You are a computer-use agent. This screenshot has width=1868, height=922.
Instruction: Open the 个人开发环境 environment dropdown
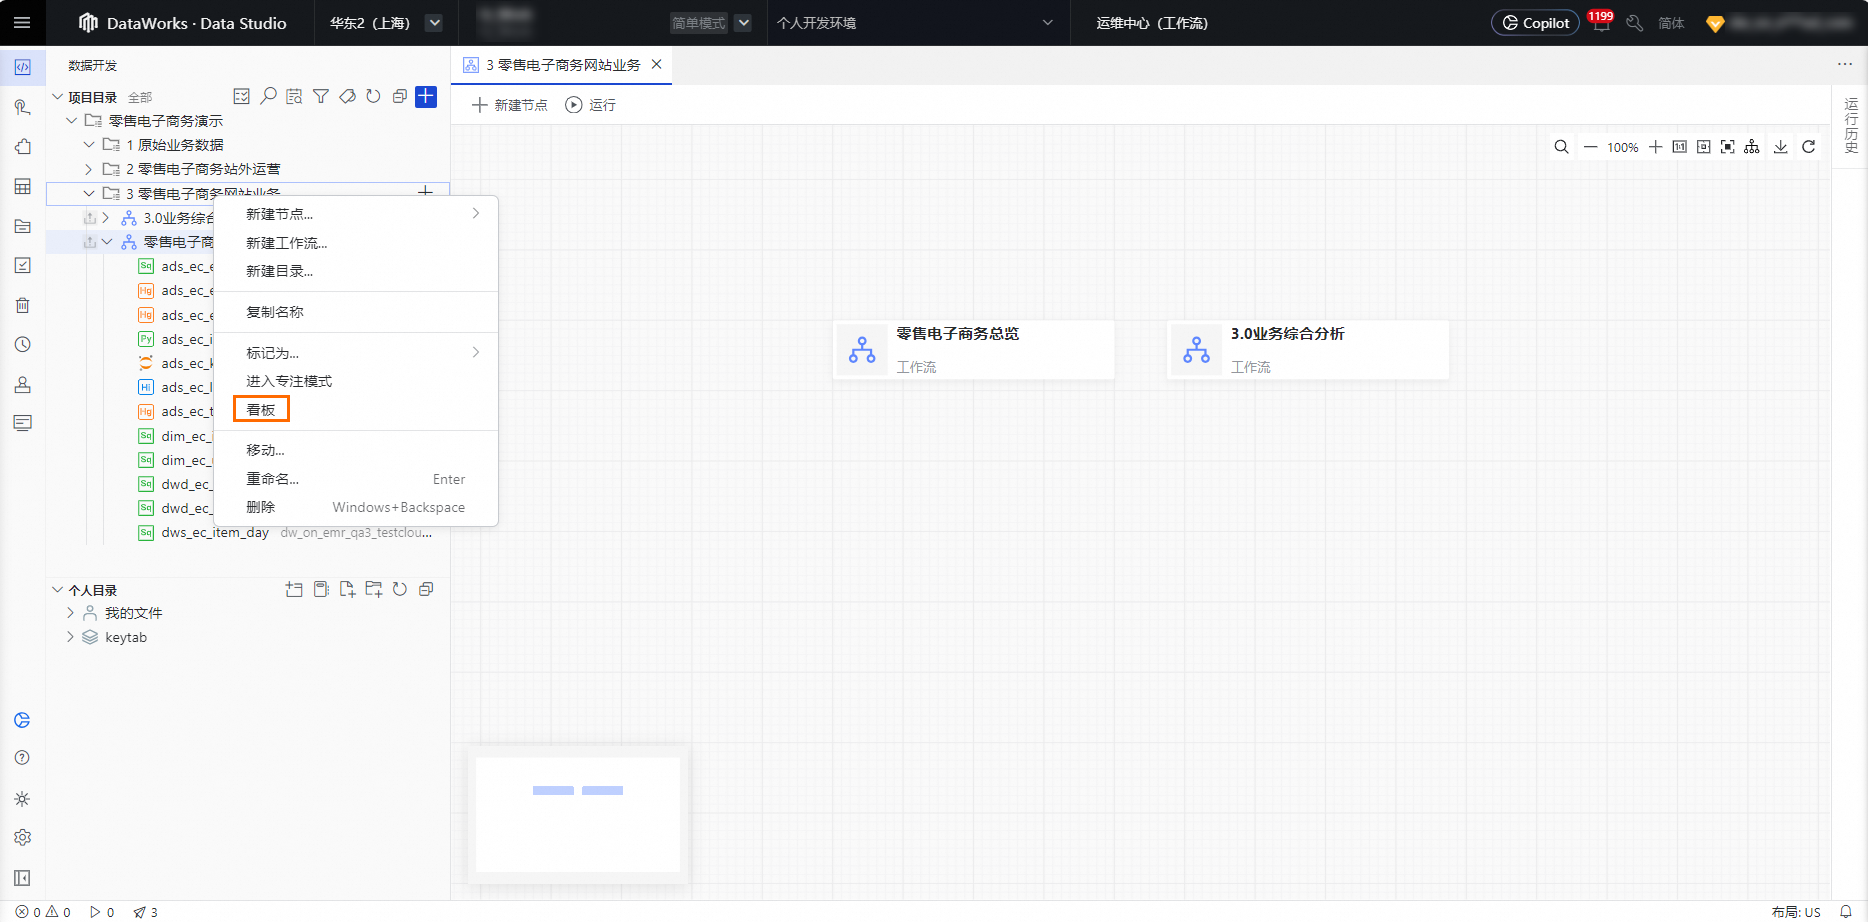pyautogui.click(x=915, y=23)
